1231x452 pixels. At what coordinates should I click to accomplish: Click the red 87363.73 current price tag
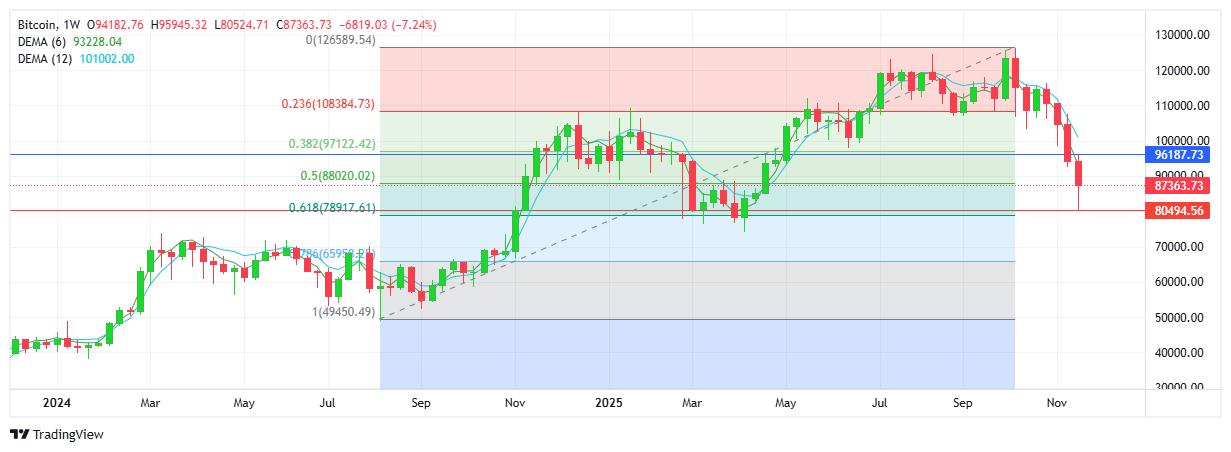coord(1180,186)
